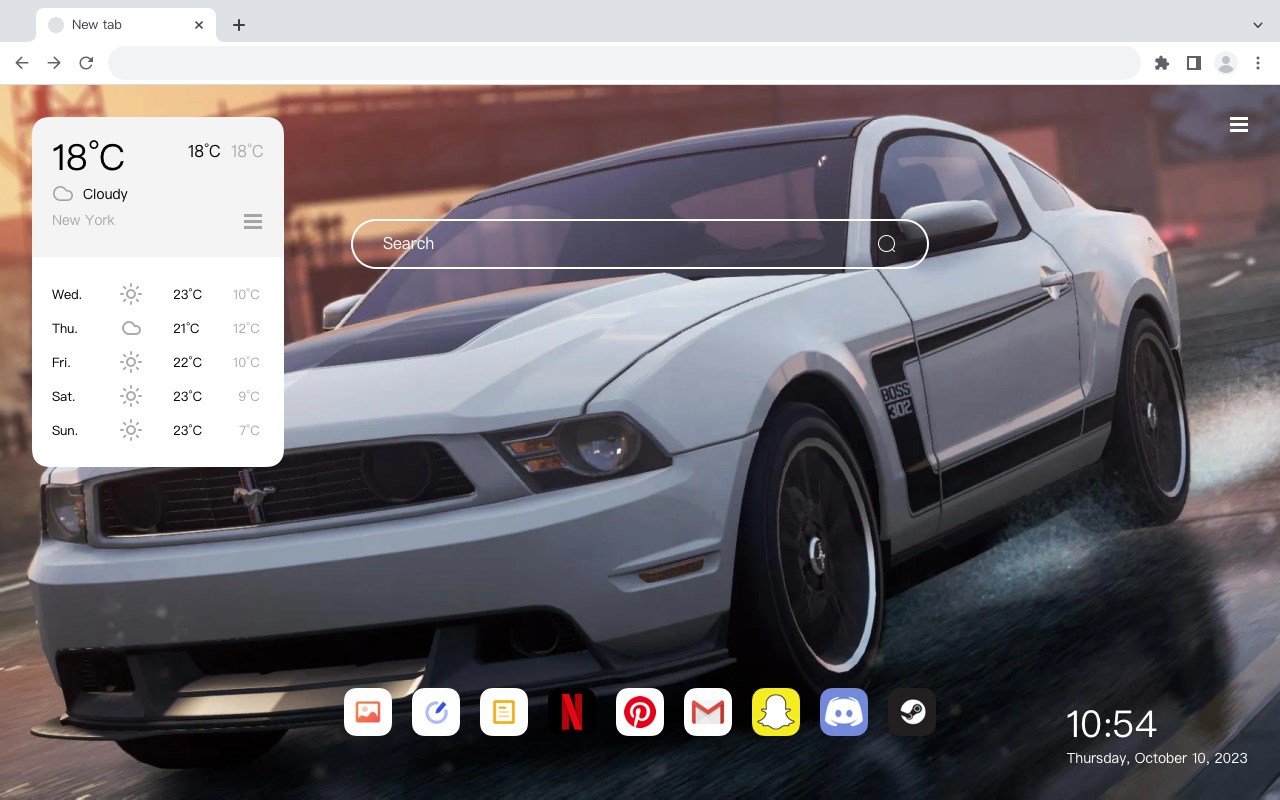Select the Fri. forecast row label
Viewport: 1280px width, 800px height.
click(x=61, y=362)
